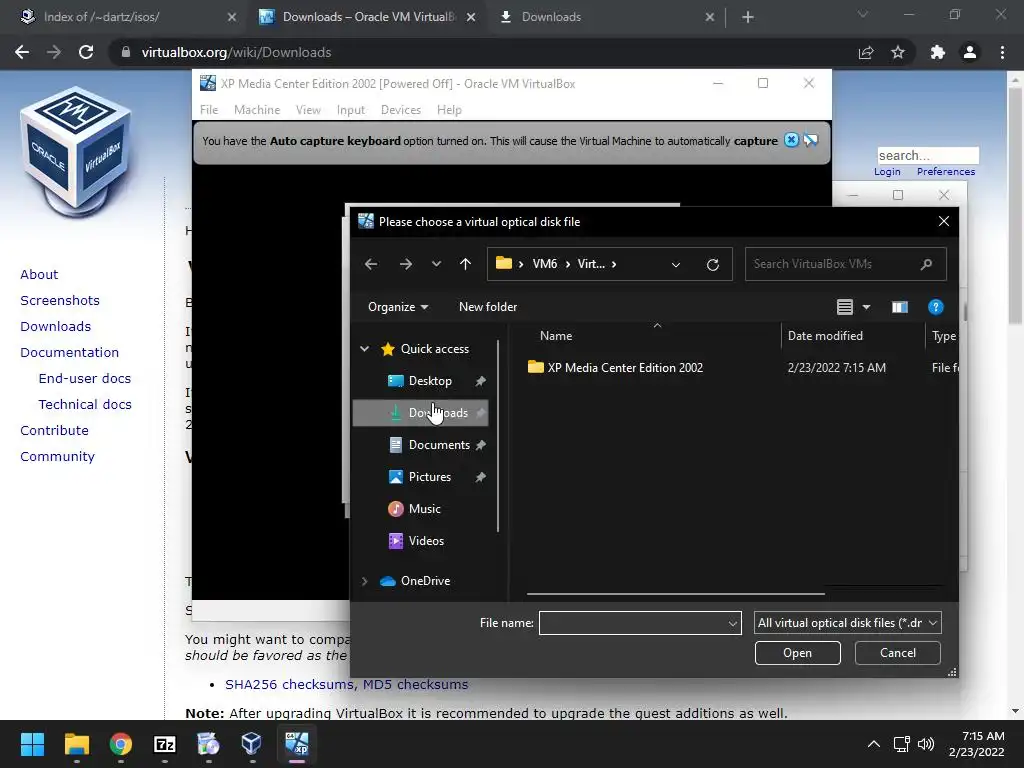Open the Screenshots link in sidebar

click(x=60, y=300)
